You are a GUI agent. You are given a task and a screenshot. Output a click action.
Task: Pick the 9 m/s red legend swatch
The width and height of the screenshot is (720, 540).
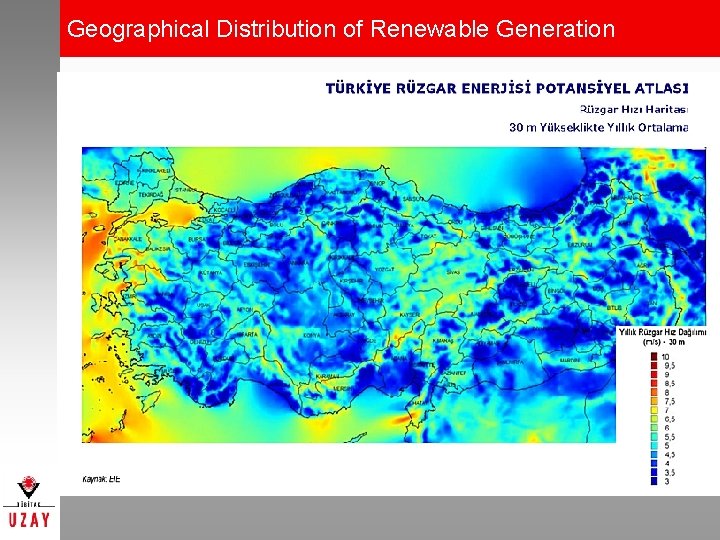point(654,375)
